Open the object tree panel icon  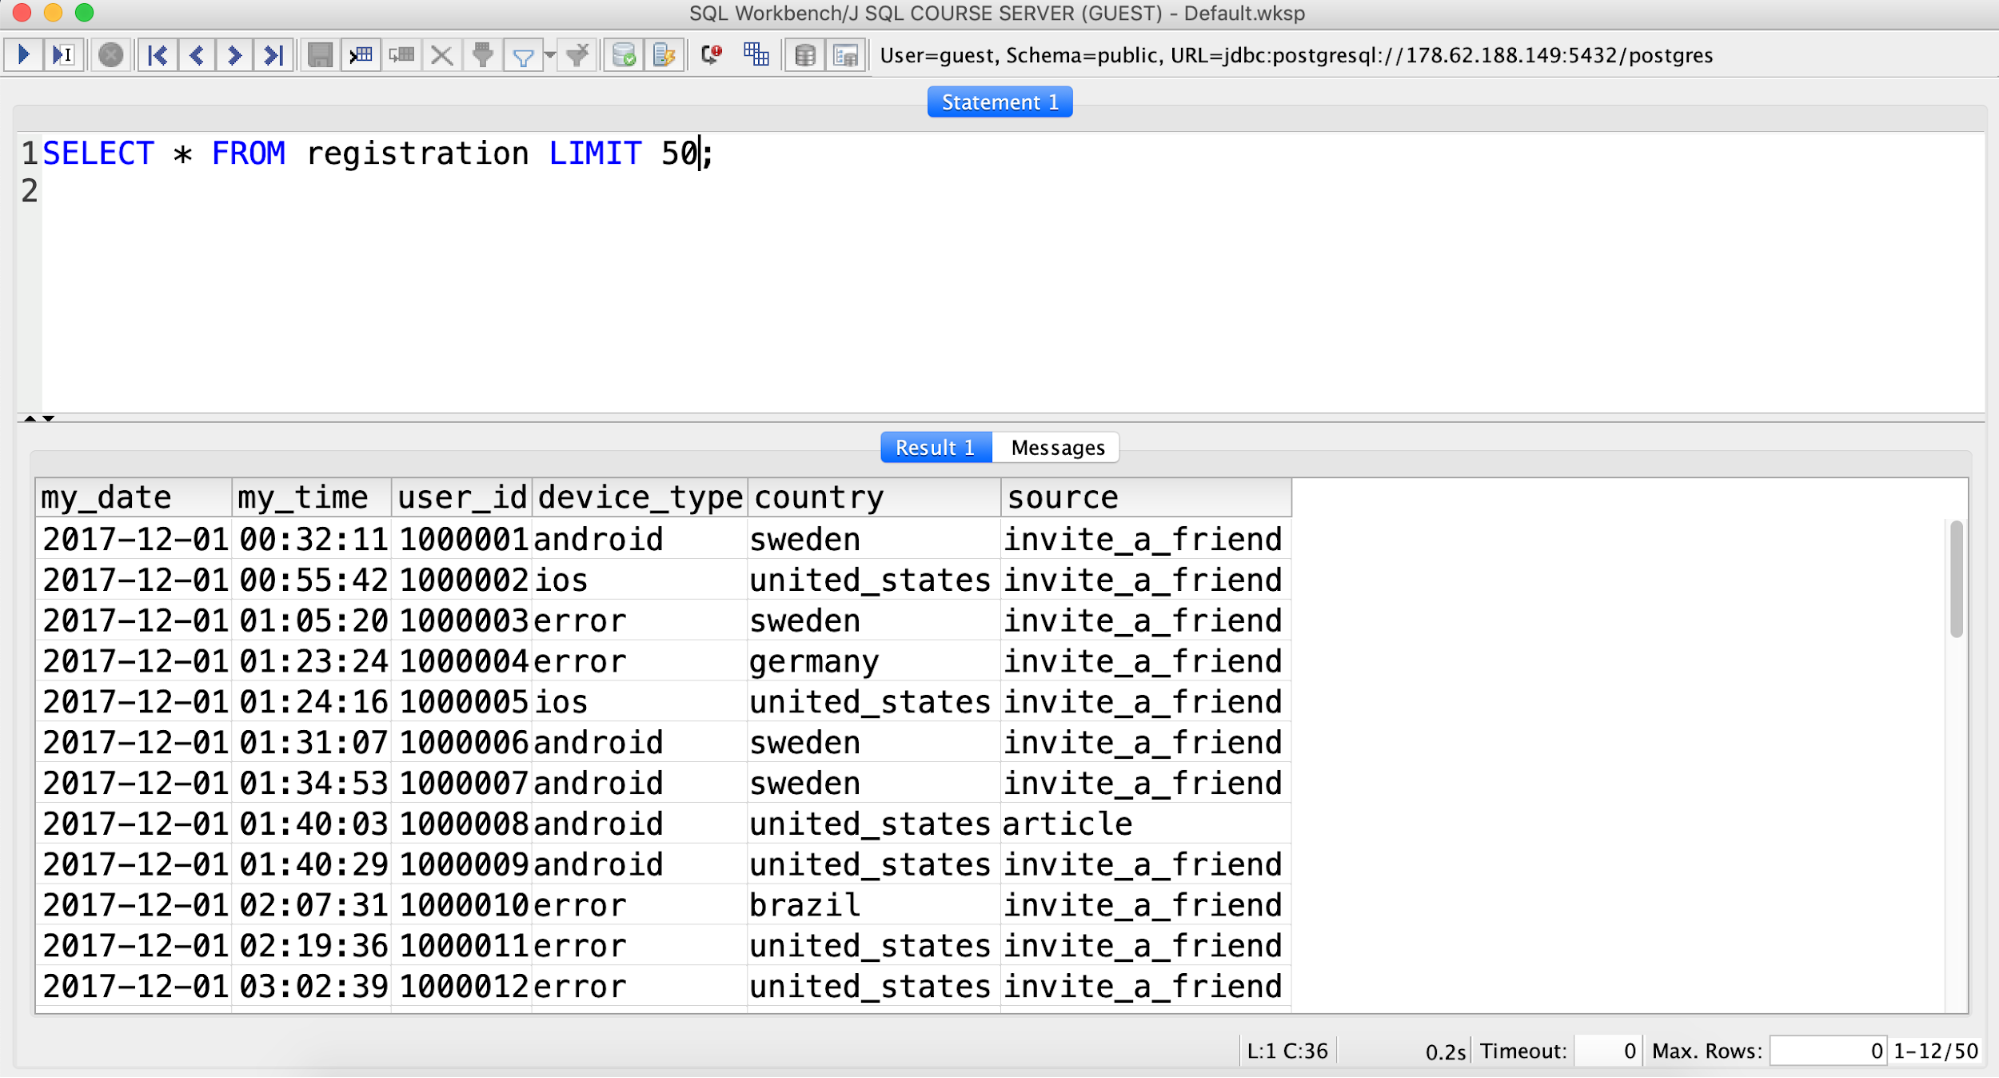tap(845, 55)
